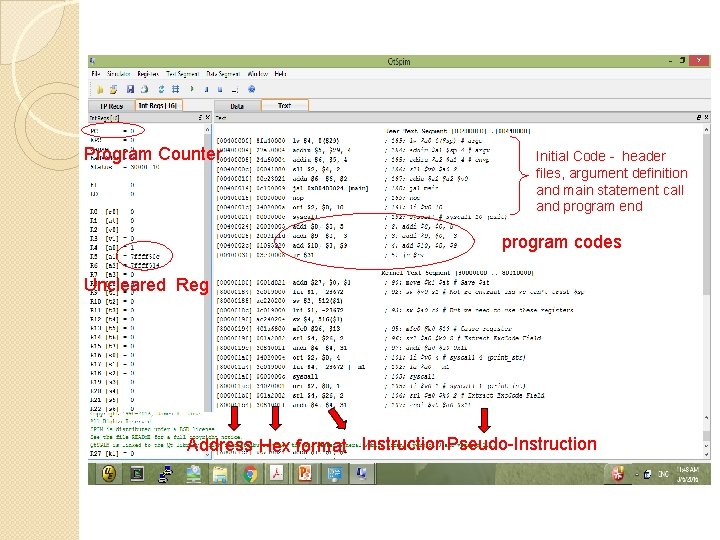Click the R10 [t2] register row

[x=113, y=301]
